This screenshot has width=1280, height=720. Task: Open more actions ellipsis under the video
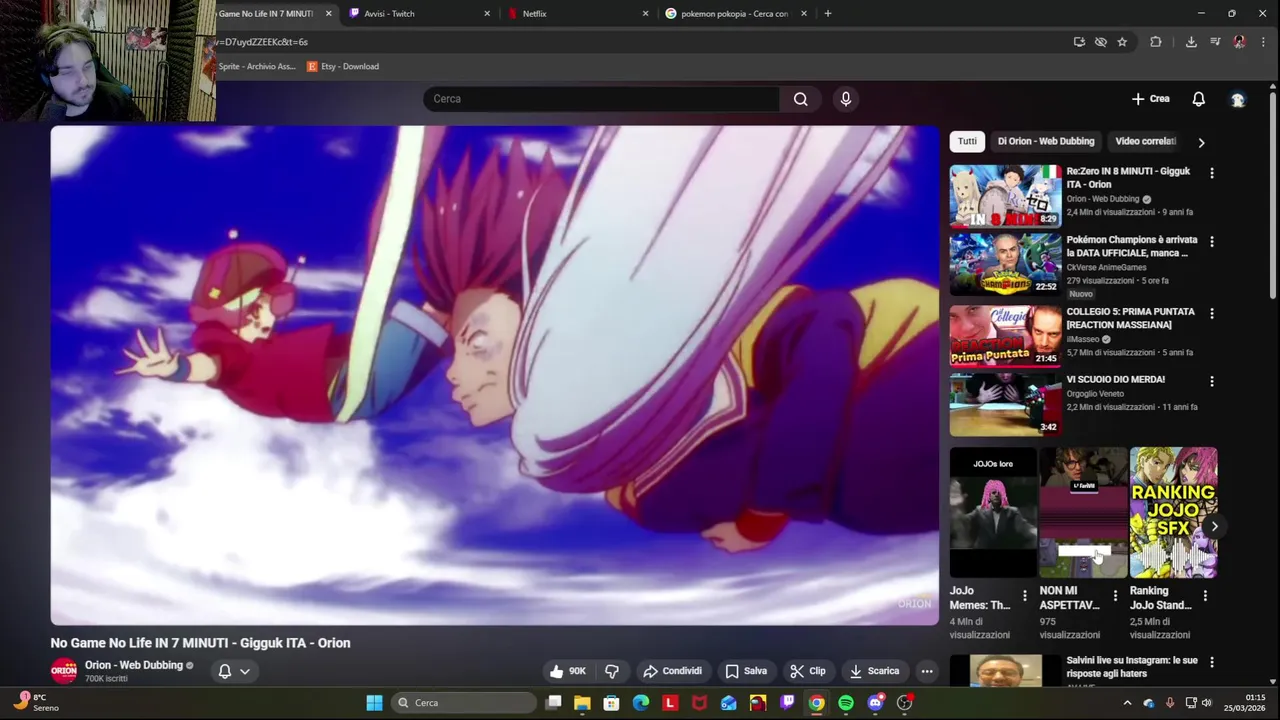927,671
